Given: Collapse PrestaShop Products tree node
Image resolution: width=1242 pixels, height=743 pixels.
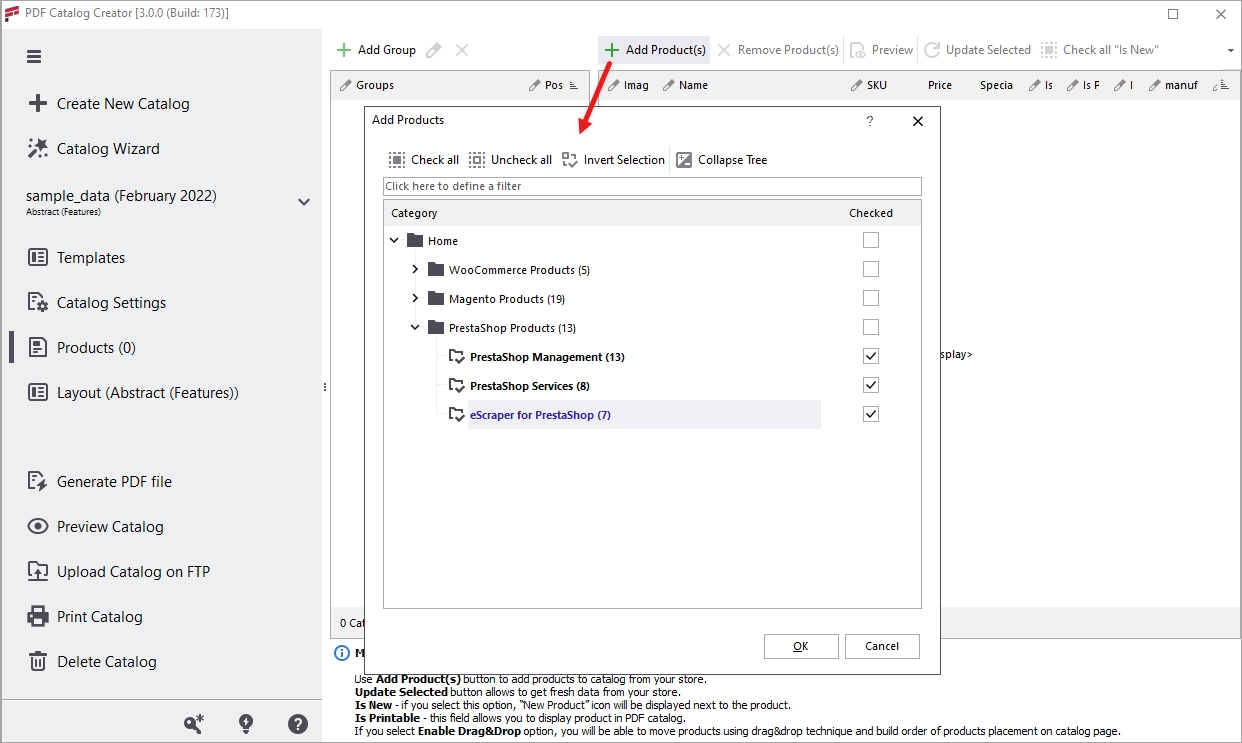Looking at the screenshot, I should (415, 328).
